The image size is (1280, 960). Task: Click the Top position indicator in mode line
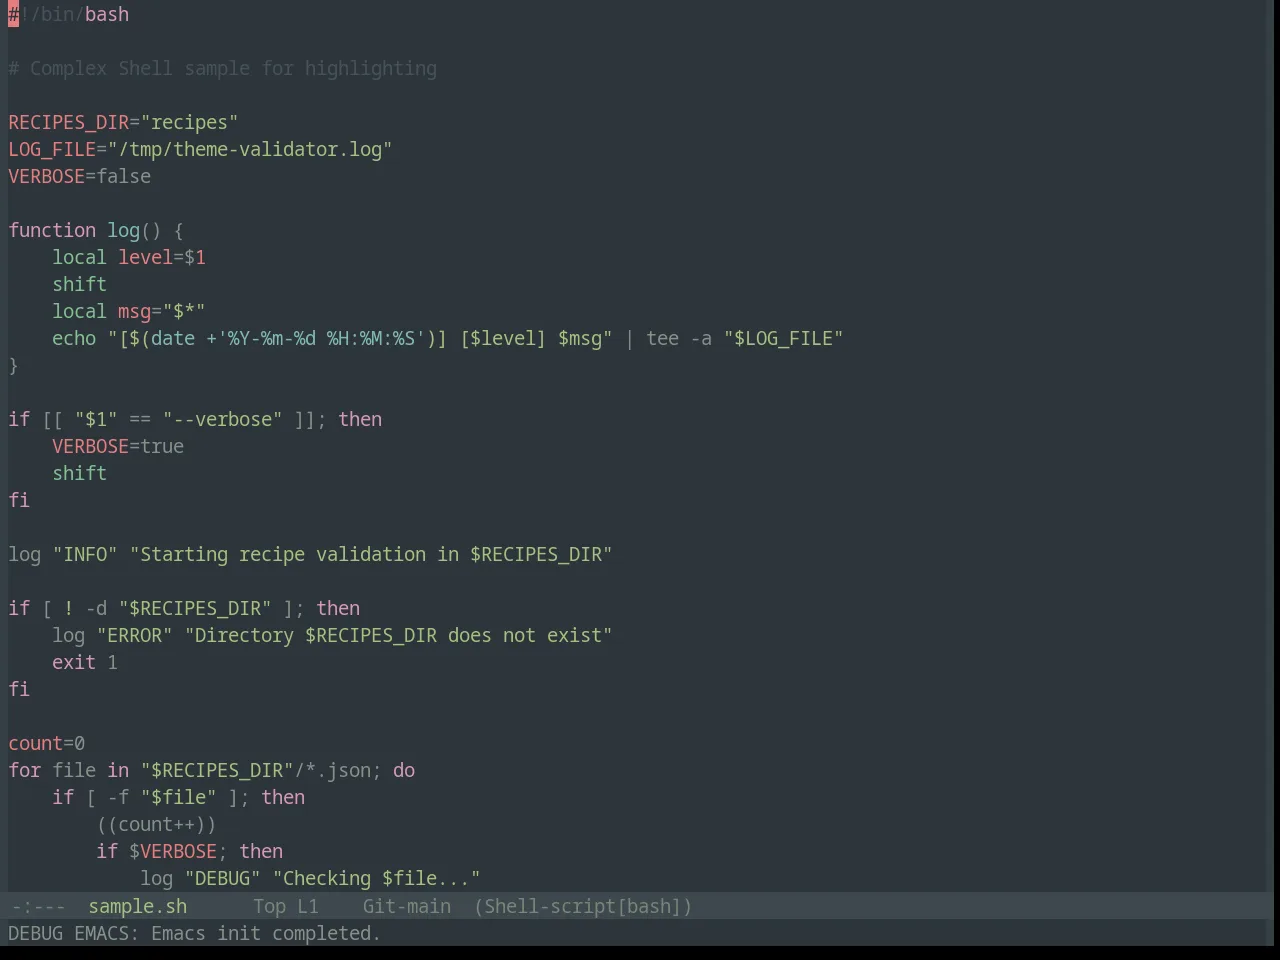point(269,906)
